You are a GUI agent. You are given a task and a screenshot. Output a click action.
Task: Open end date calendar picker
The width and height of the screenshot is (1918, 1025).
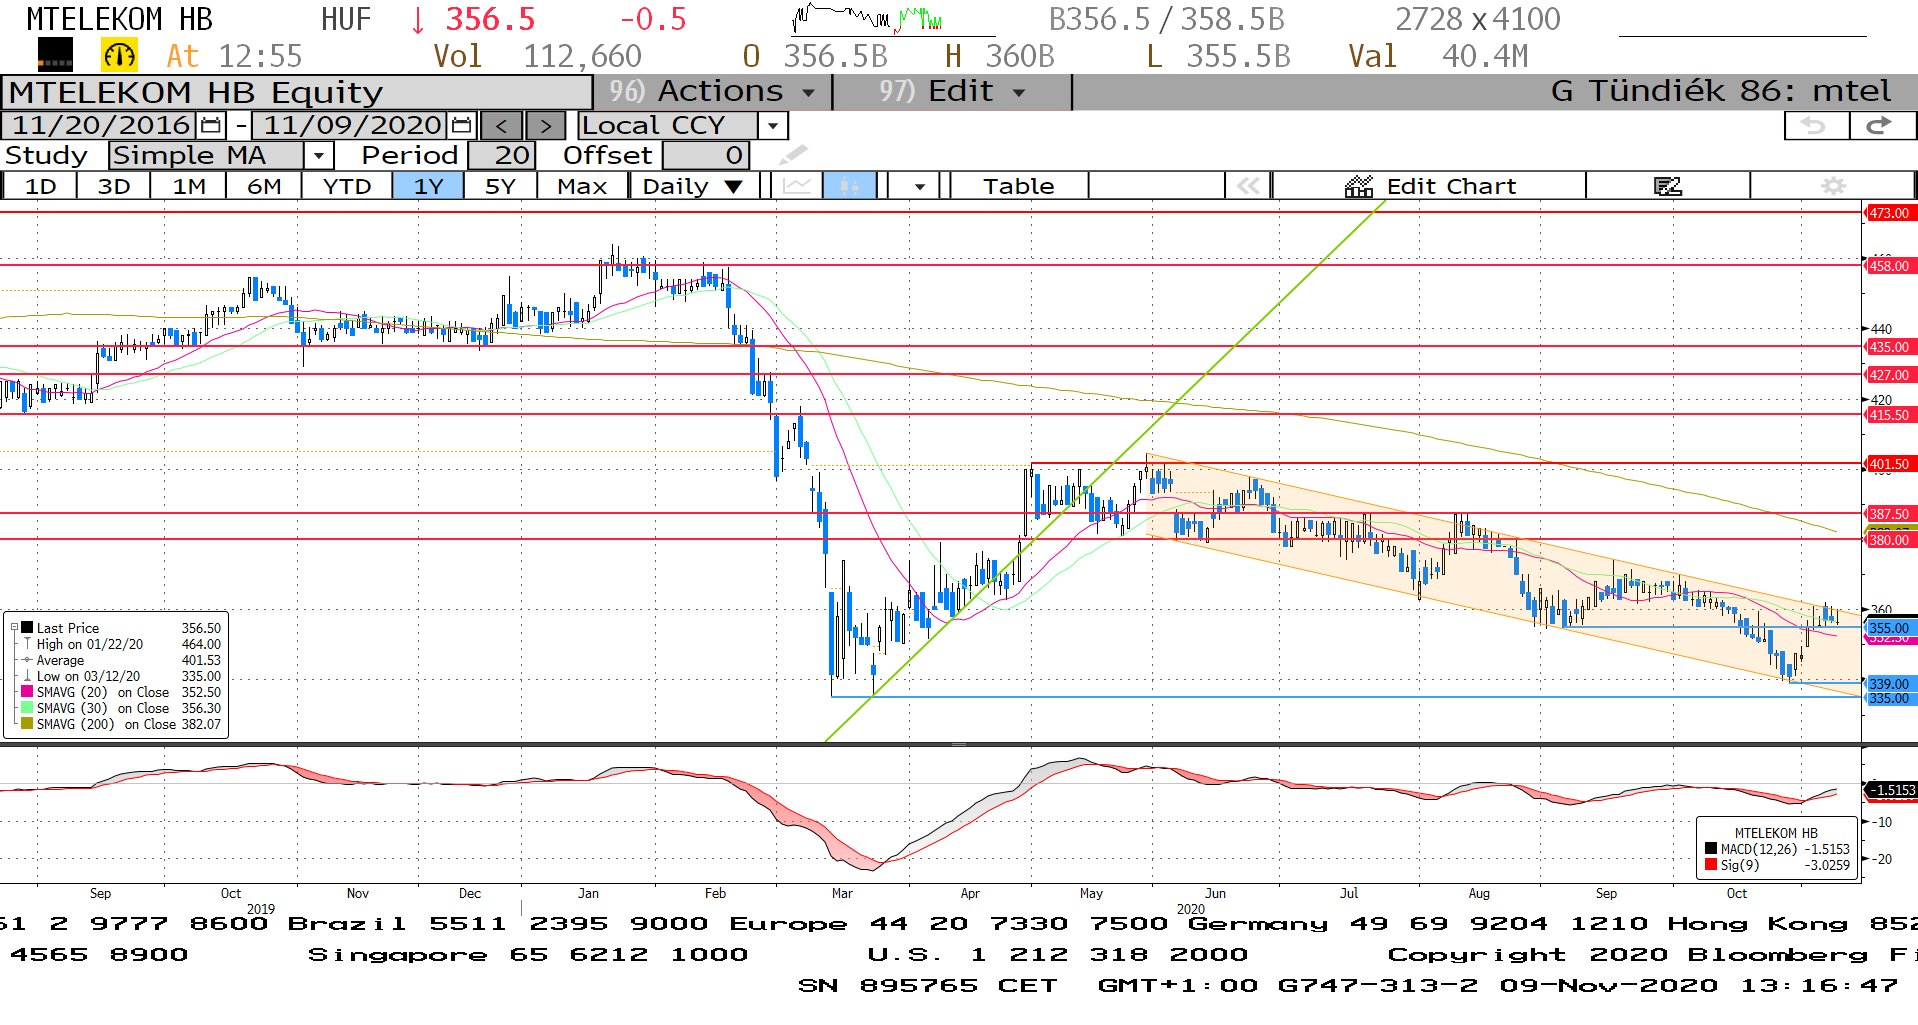click(x=461, y=126)
